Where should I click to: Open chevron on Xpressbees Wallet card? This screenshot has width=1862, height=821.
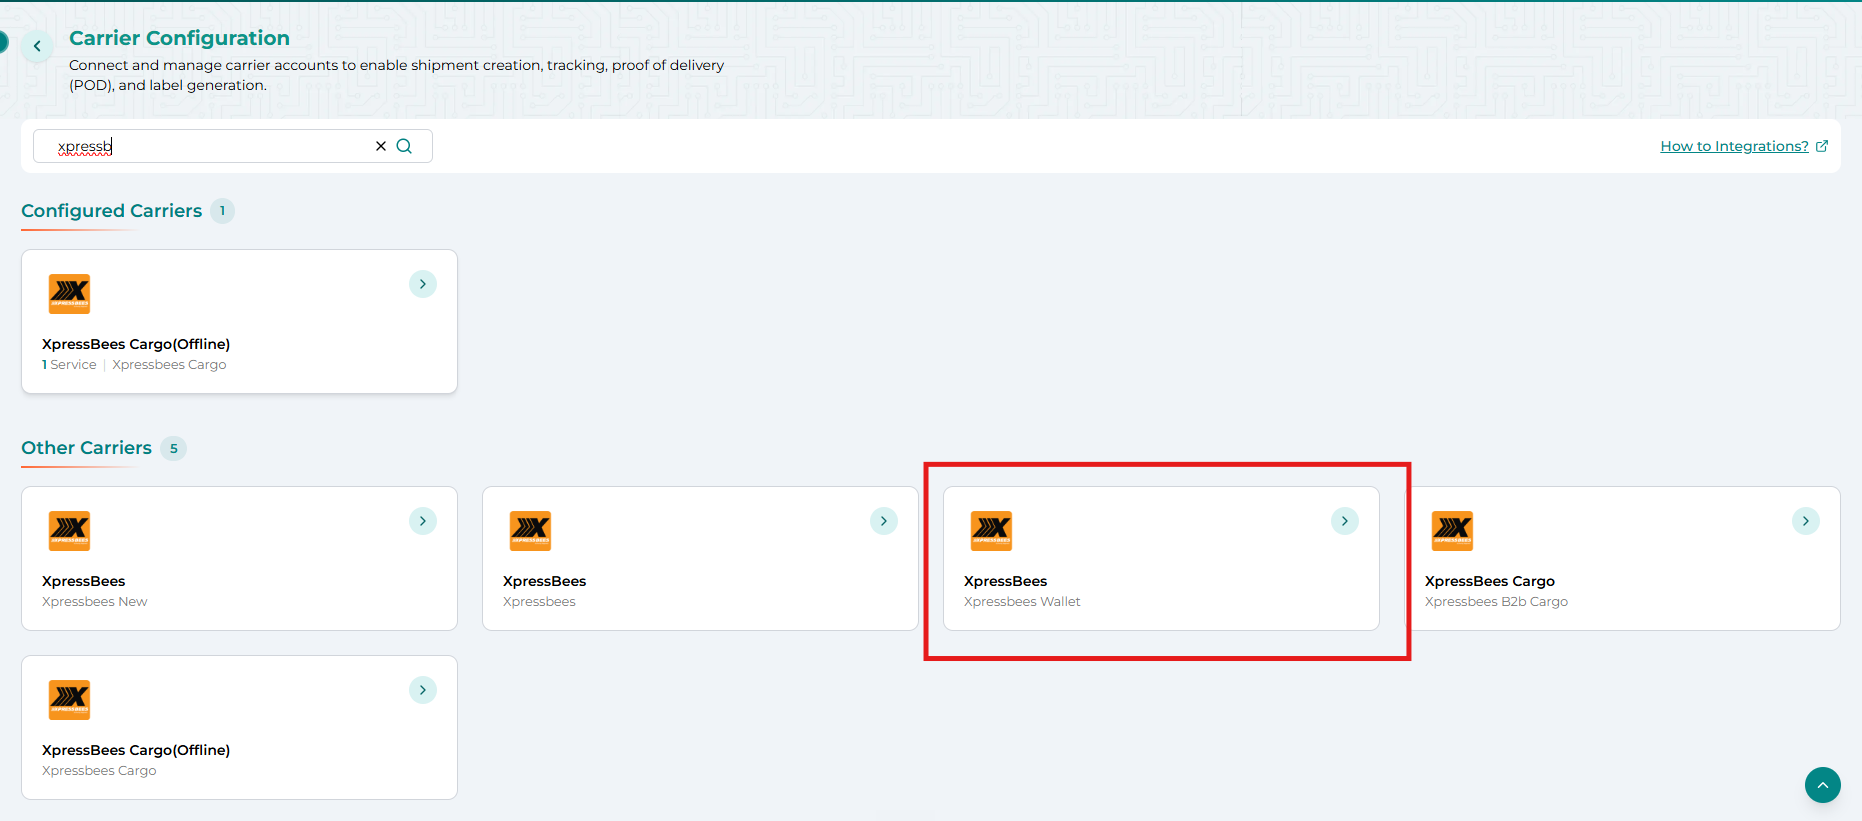tap(1345, 521)
